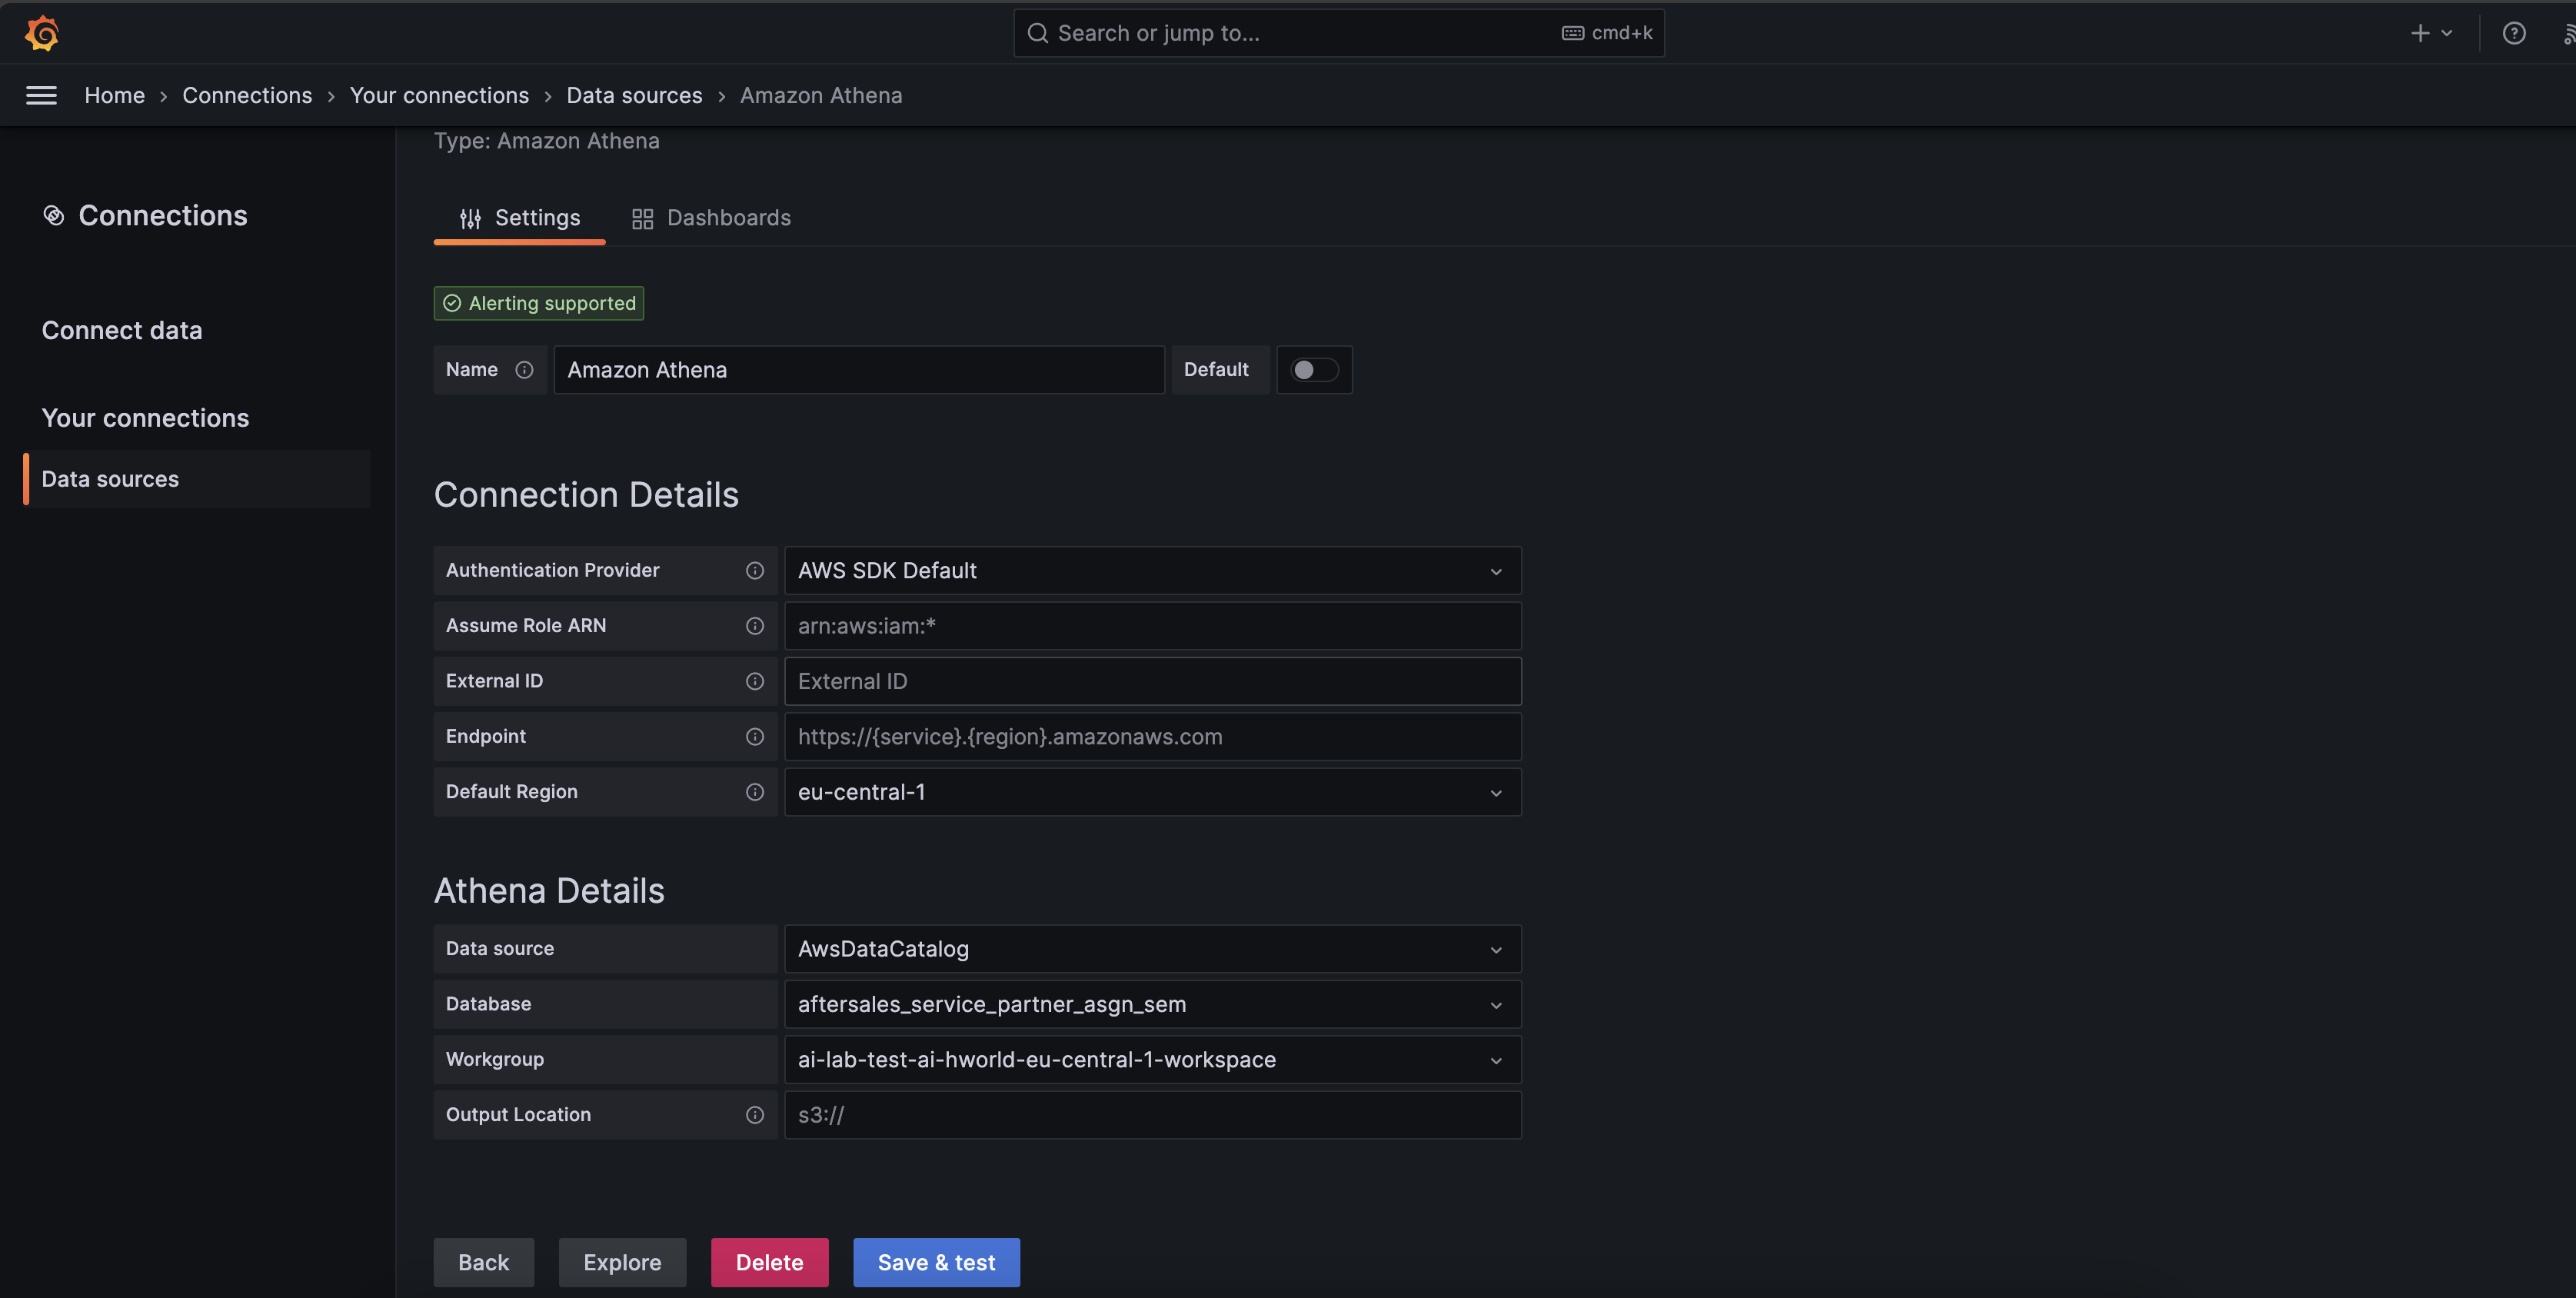Click the Dashboards tab grid icon
The height and width of the screenshot is (1298, 2576).
coord(642,218)
